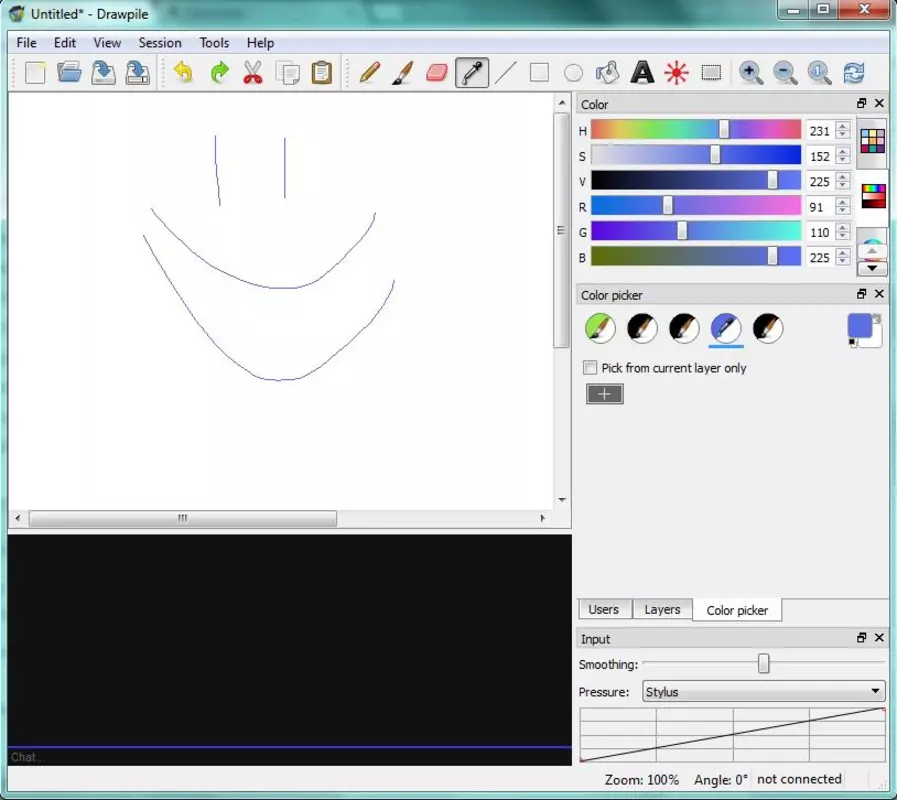
Task: Adjust the Hue slider
Action: click(696, 130)
